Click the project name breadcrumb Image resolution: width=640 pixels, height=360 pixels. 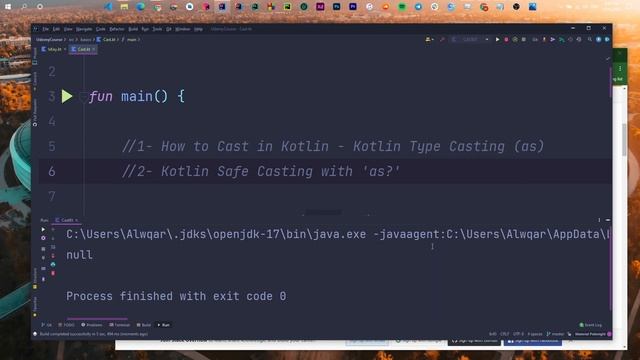tap(49, 40)
